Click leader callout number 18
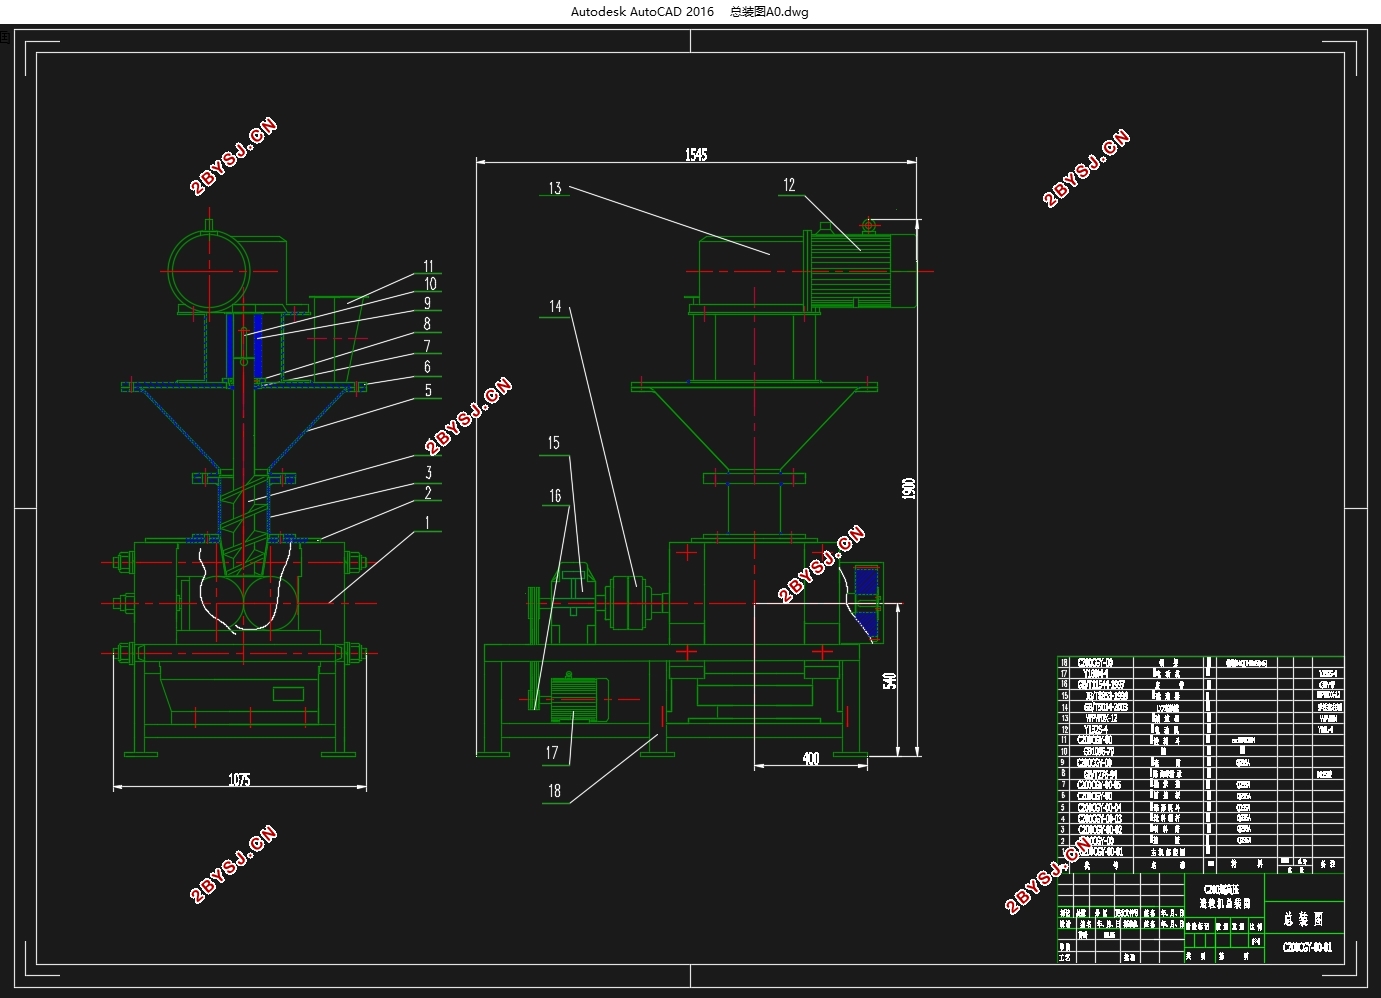 554,791
